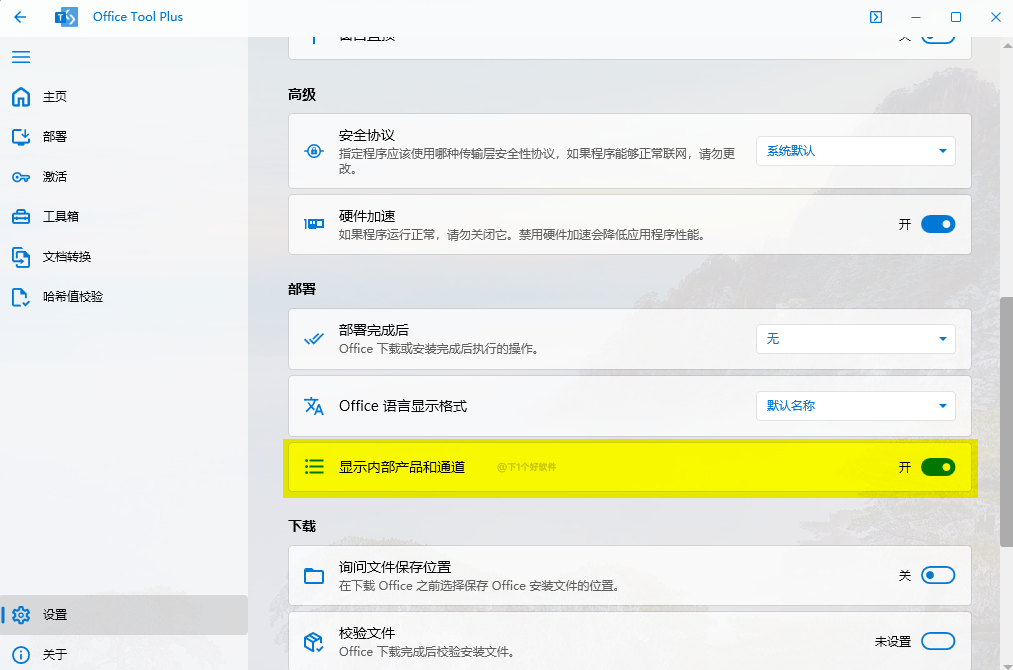Toggle the 校验文件 switch

[x=937, y=641]
